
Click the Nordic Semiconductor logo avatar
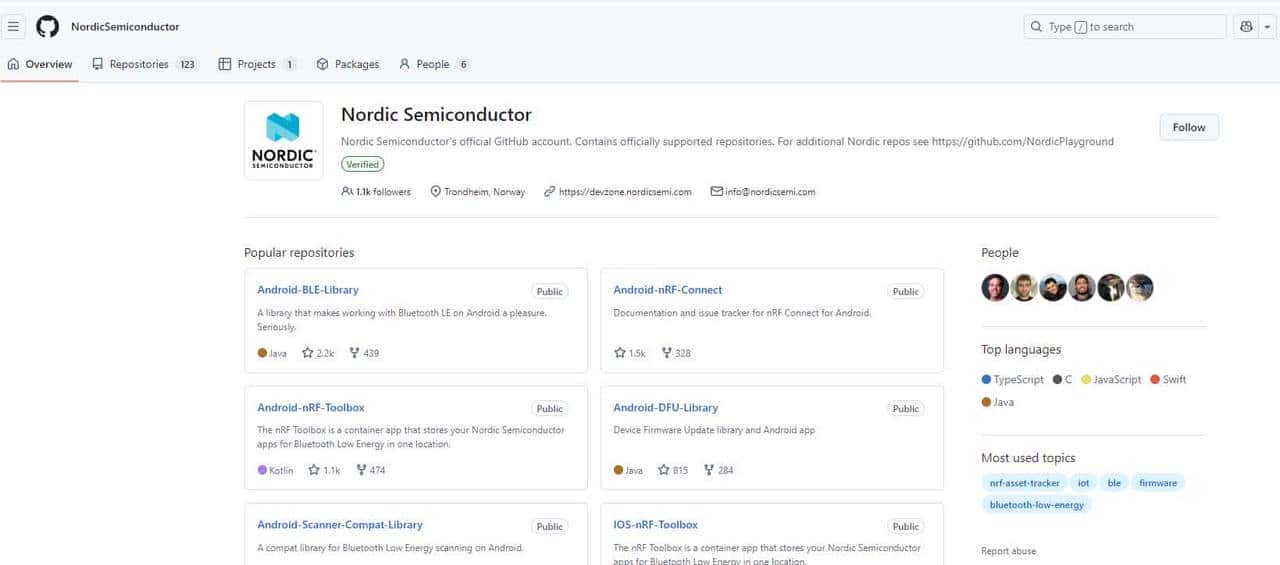(283, 140)
